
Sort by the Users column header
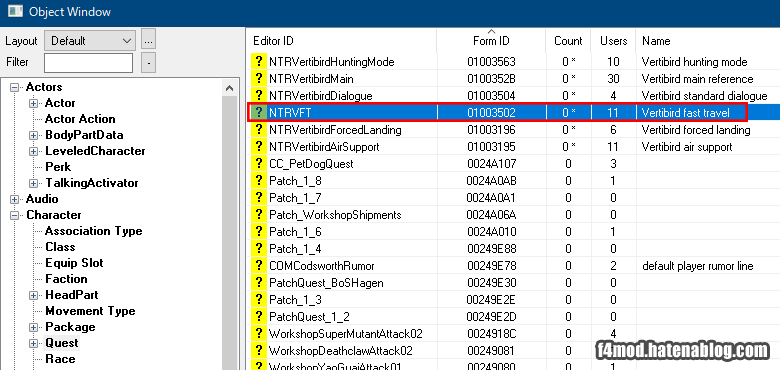coord(613,41)
